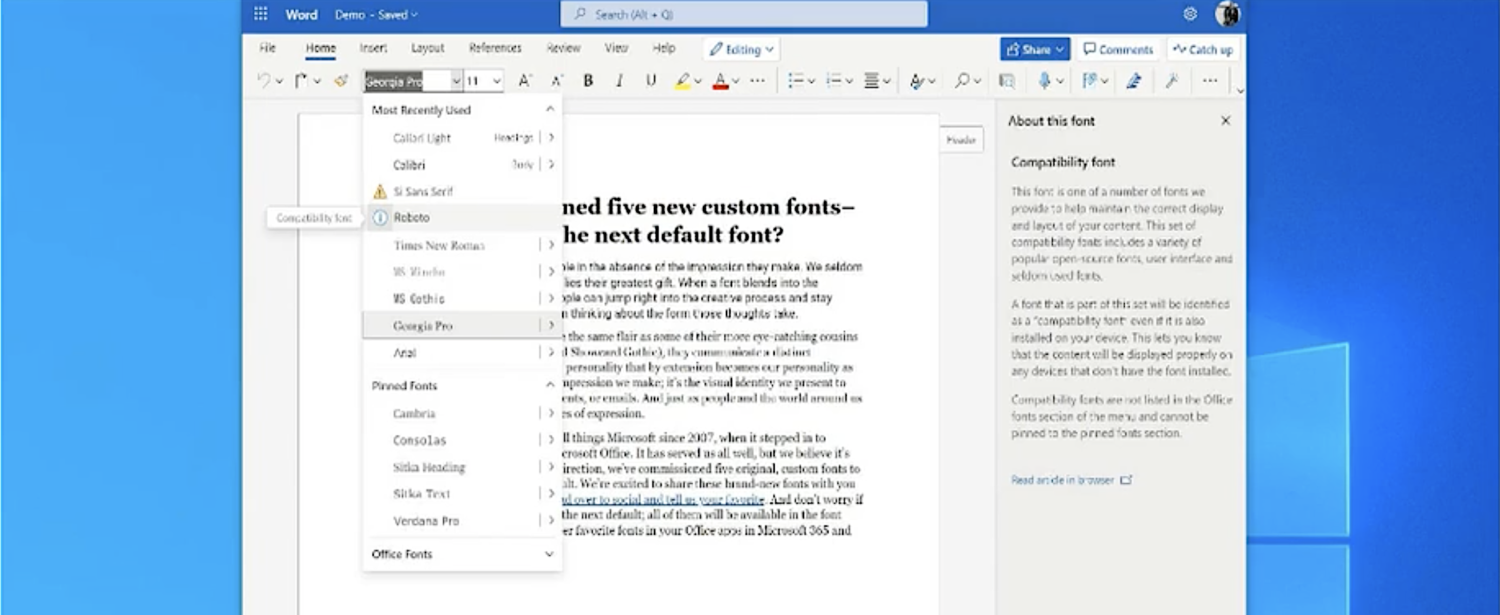The width and height of the screenshot is (1500, 615).
Task: Choose Cambria from Pinned Fonts
Action: (414, 413)
